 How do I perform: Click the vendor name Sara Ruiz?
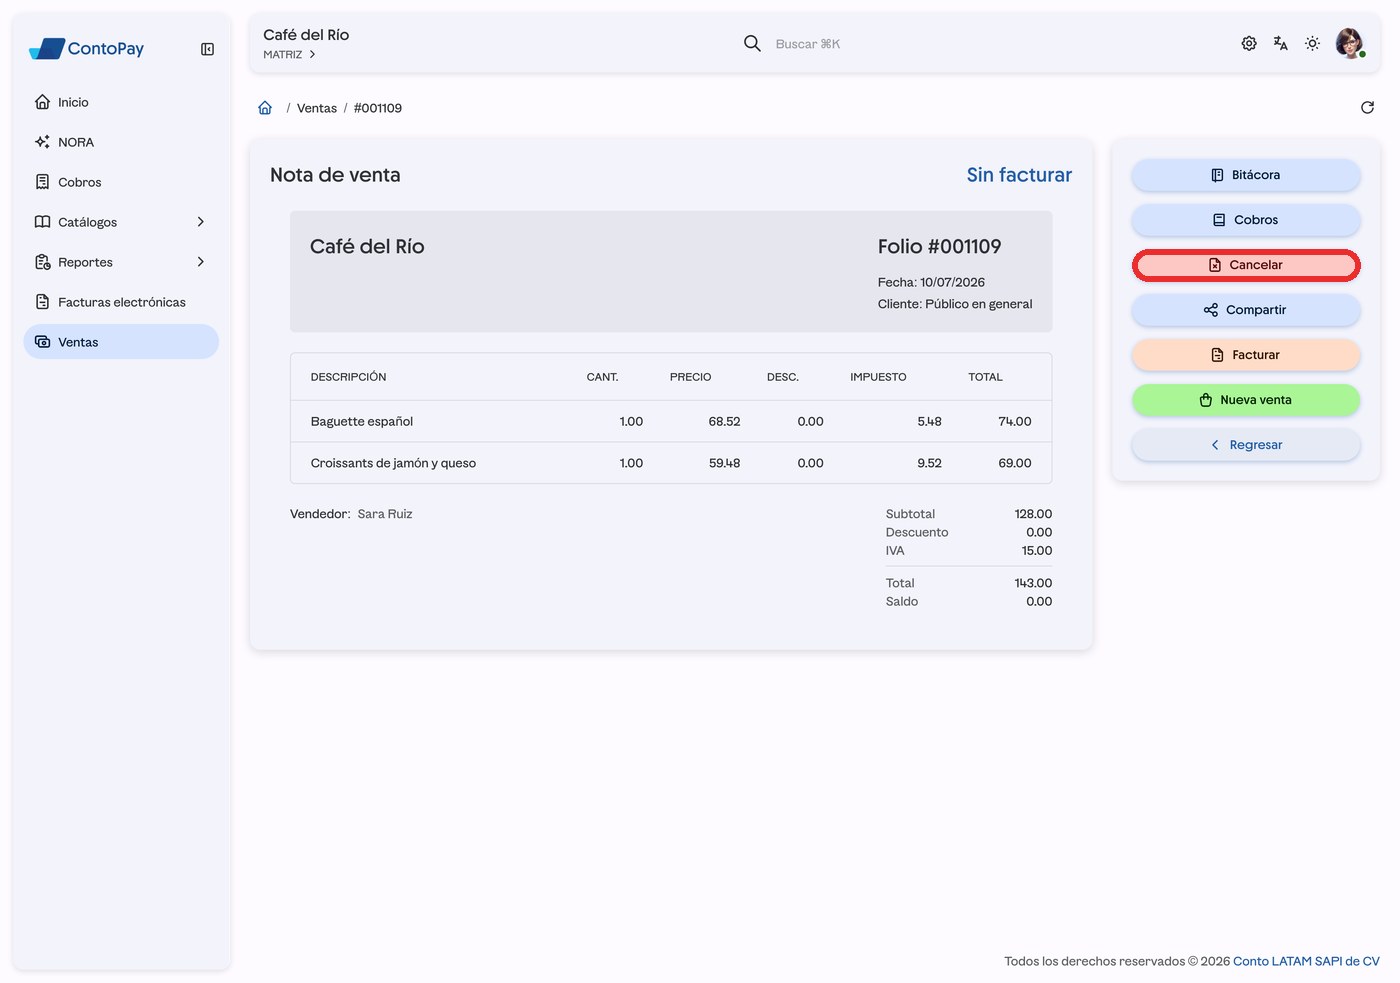pos(385,514)
